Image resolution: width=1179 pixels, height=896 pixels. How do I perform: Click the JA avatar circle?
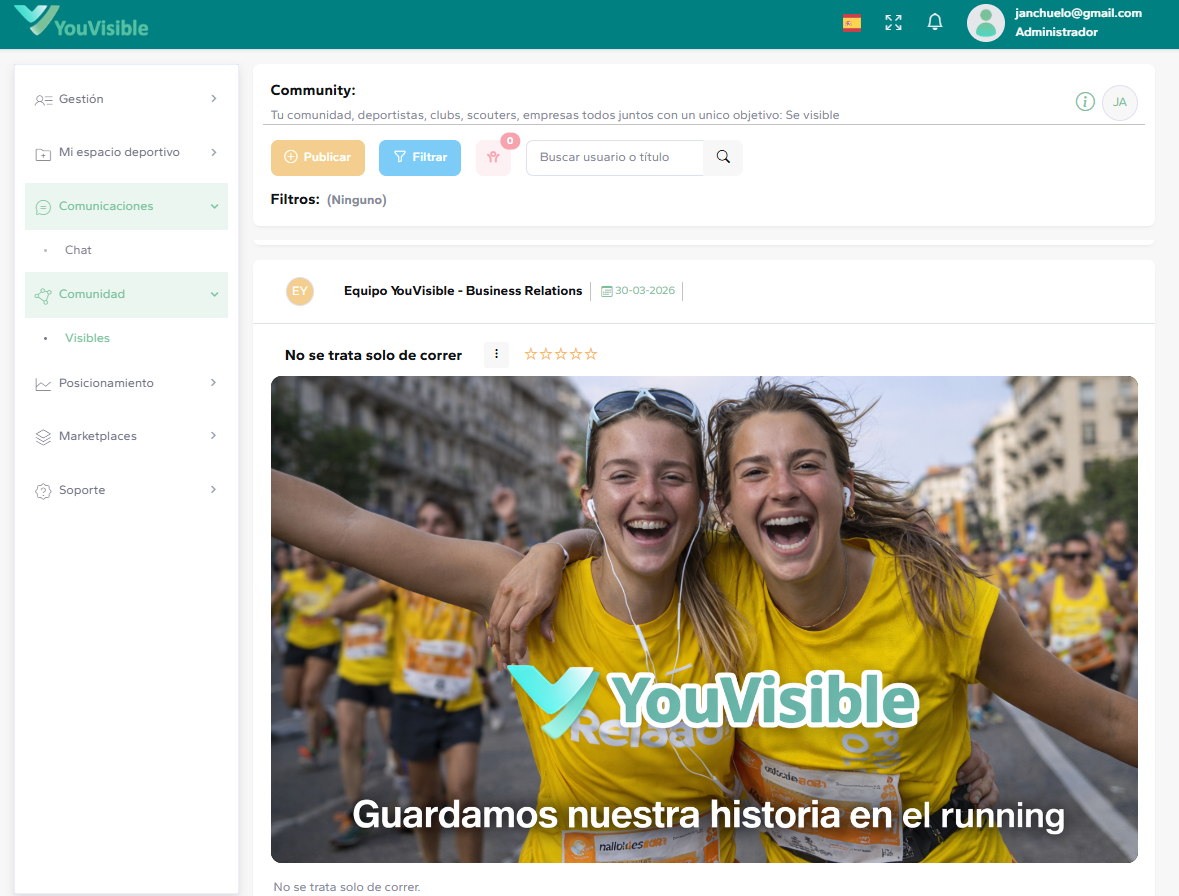click(x=1119, y=101)
